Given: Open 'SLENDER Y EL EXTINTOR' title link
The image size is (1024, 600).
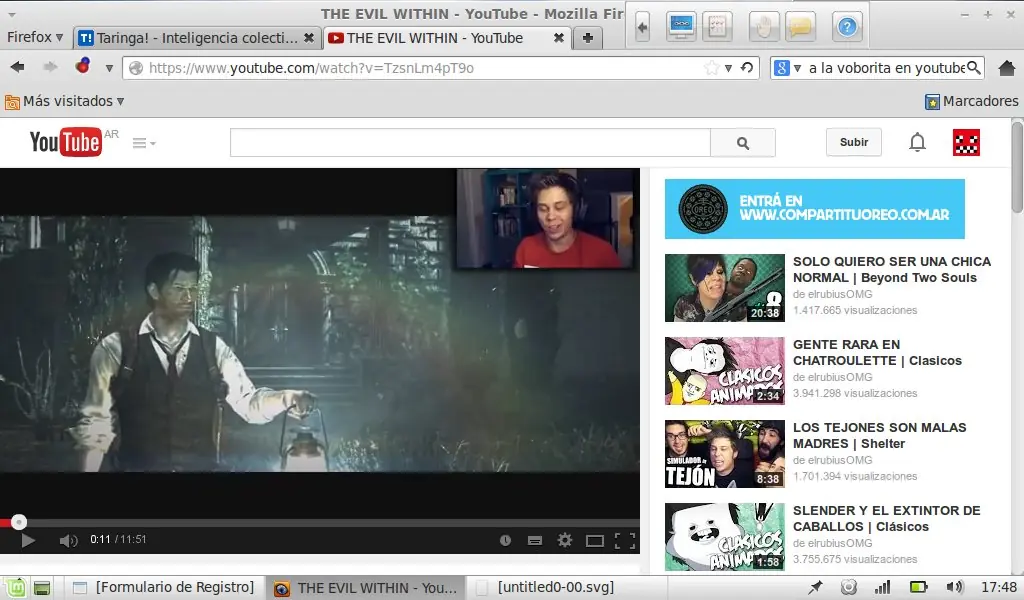Looking at the screenshot, I should 886,518.
